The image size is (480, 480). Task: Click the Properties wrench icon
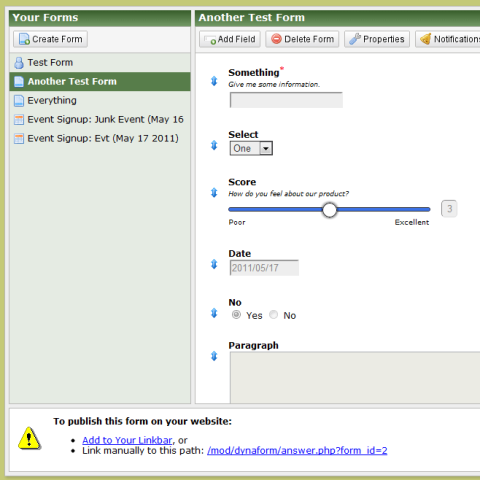click(355, 39)
